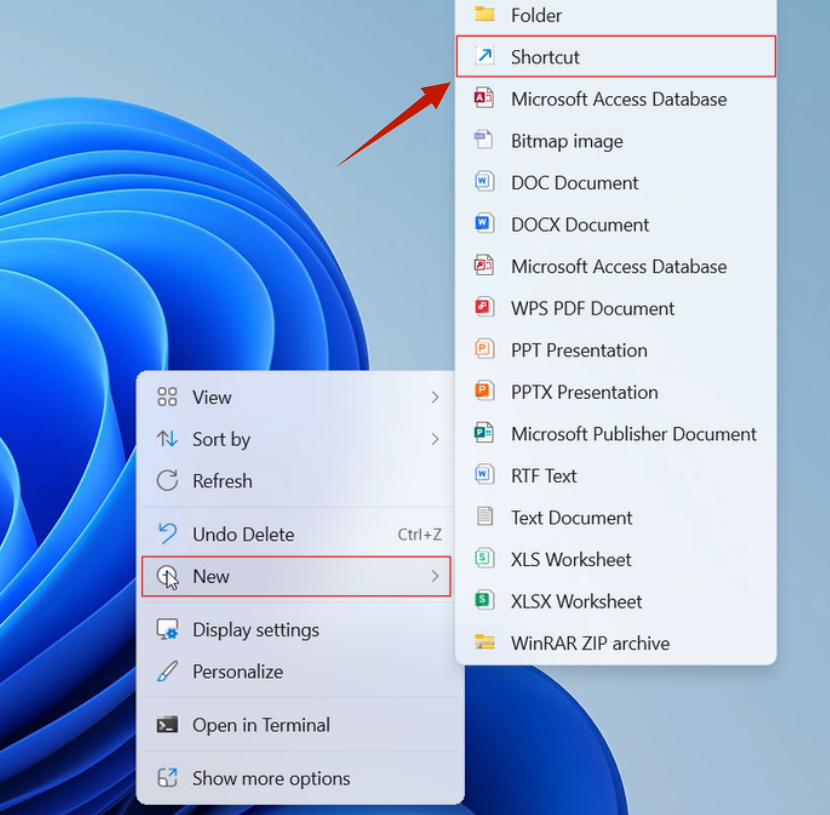Click Show more options

(x=298, y=778)
